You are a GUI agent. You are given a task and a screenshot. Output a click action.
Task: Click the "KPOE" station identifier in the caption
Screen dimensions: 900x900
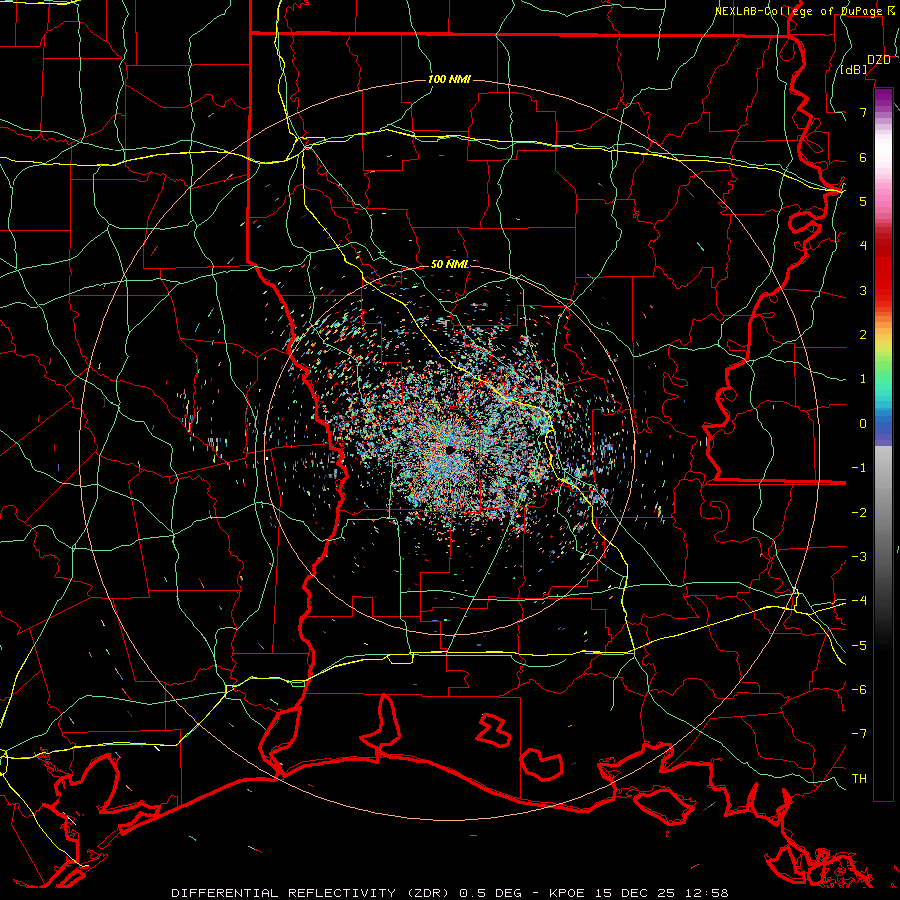pos(567,893)
